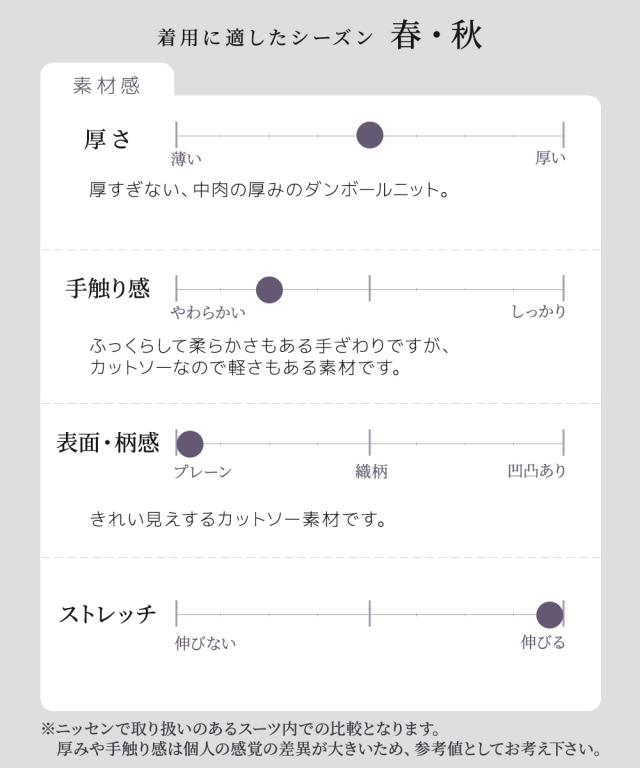Click the 厚さ slider's purple handle

coord(370,134)
